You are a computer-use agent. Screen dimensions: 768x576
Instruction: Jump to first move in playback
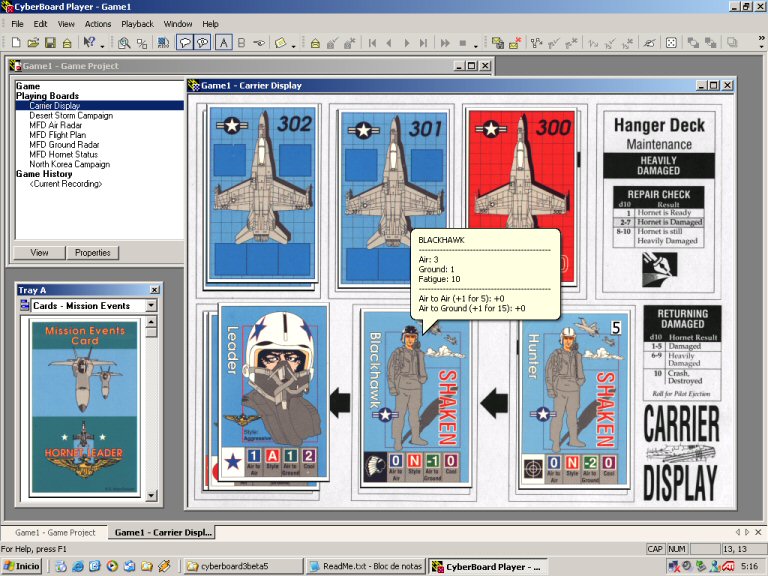(372, 43)
